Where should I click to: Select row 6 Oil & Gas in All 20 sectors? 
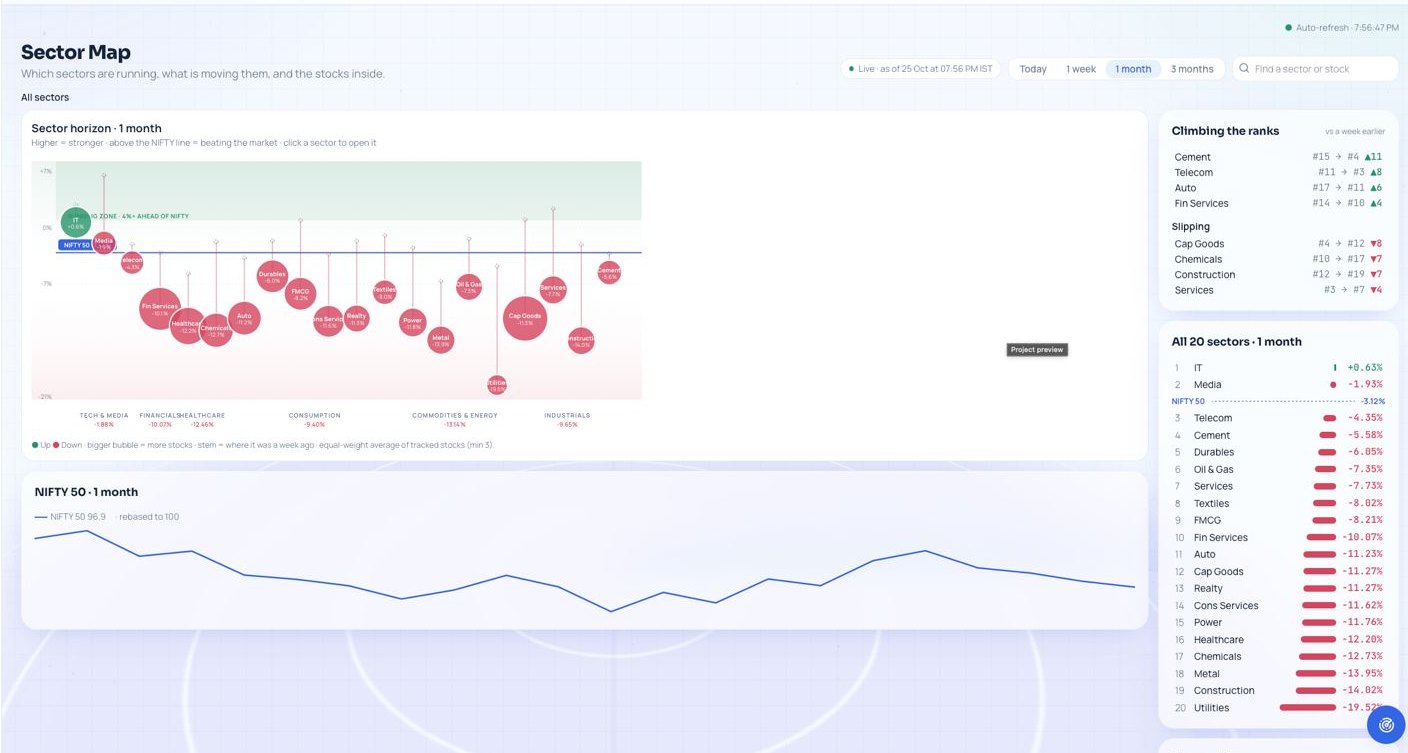tap(1278, 469)
